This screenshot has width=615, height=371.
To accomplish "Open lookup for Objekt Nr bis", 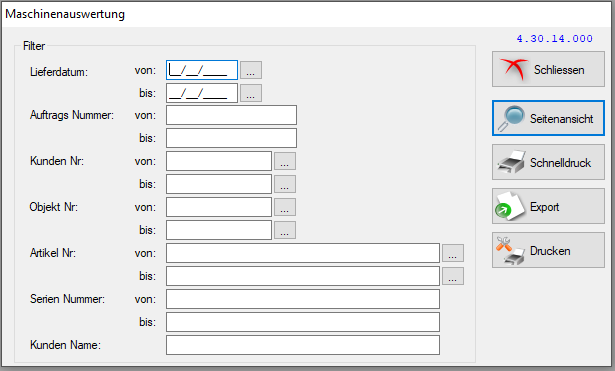I will click(x=285, y=230).
